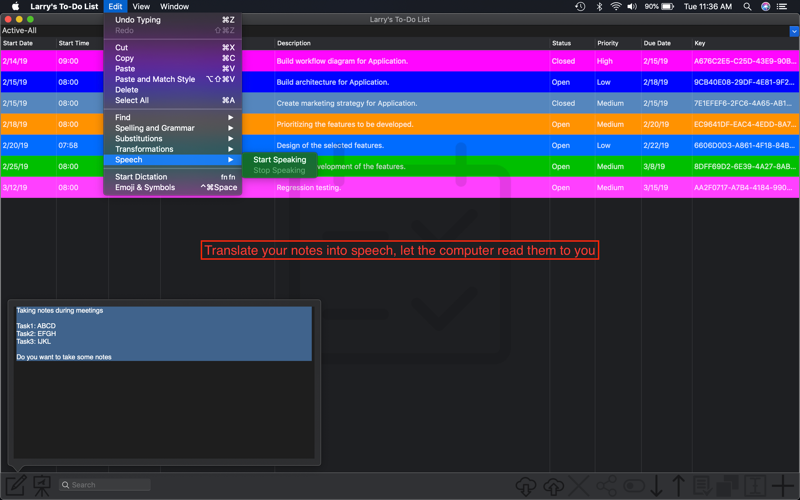800x500 pixels.
Task: Sort by Priority column header
Action: click(x=618, y=43)
